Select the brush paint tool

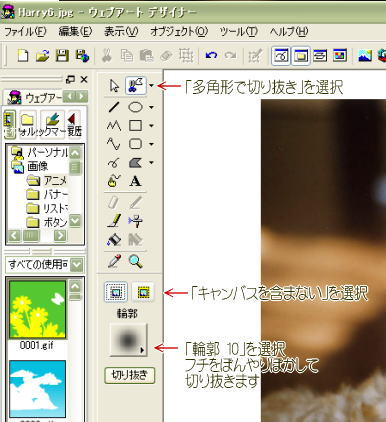[114, 221]
